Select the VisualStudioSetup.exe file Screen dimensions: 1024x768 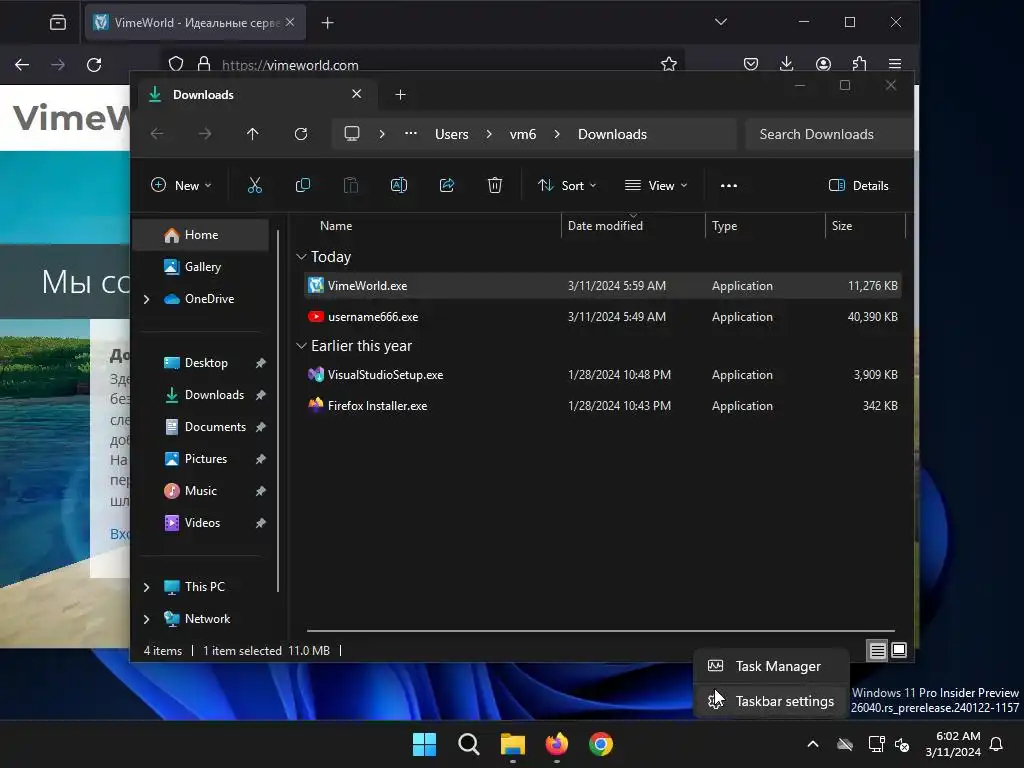click(x=603, y=375)
